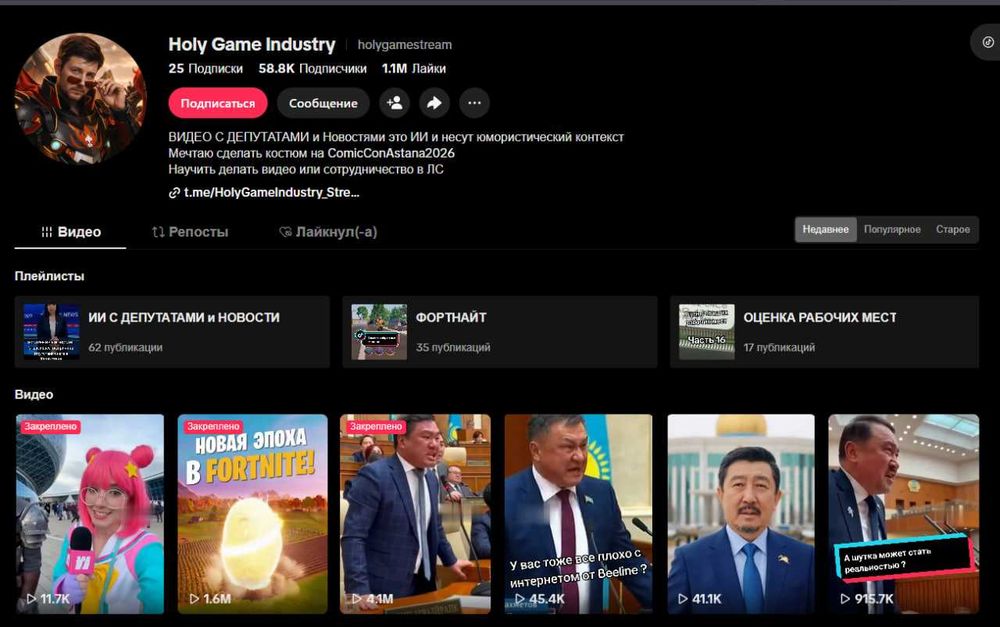Click the ОЦЕНКА РАБОЧИХ МЕСТ playlist thumbnail
This screenshot has height=627, width=1000.
(707, 332)
